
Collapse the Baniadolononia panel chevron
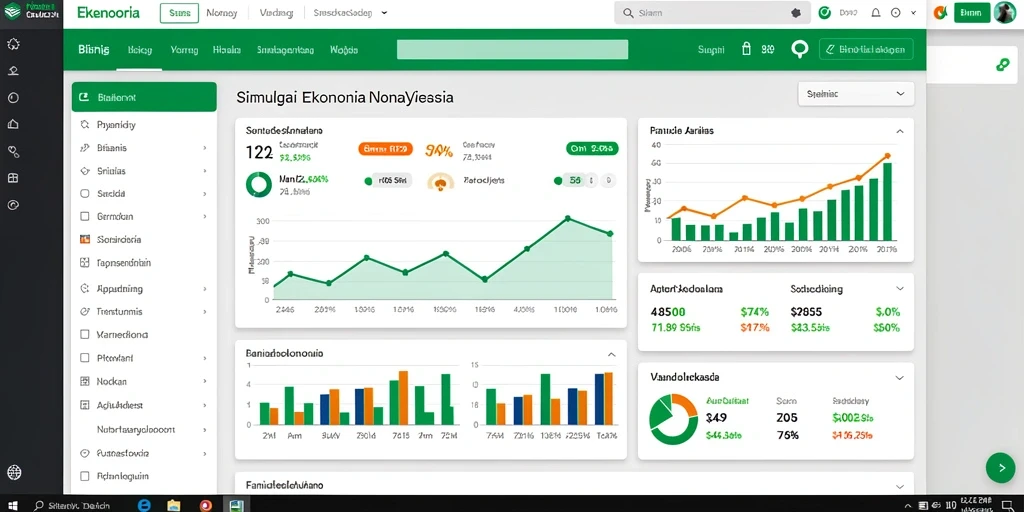611,355
